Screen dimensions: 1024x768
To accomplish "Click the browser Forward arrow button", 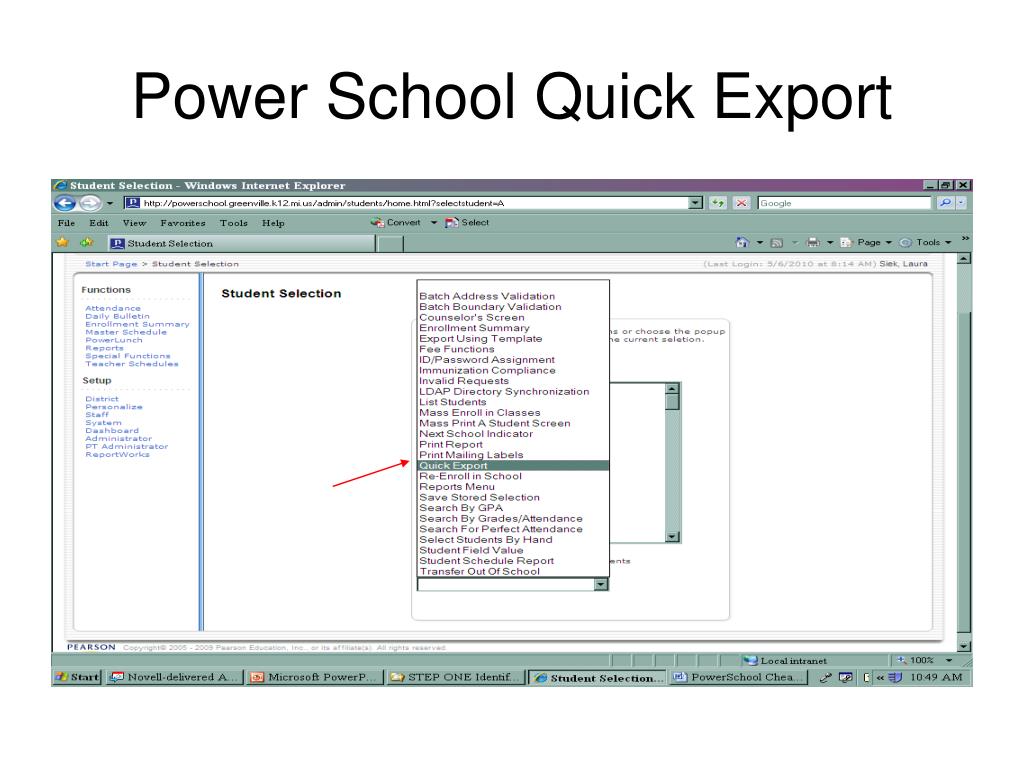I will click(90, 203).
